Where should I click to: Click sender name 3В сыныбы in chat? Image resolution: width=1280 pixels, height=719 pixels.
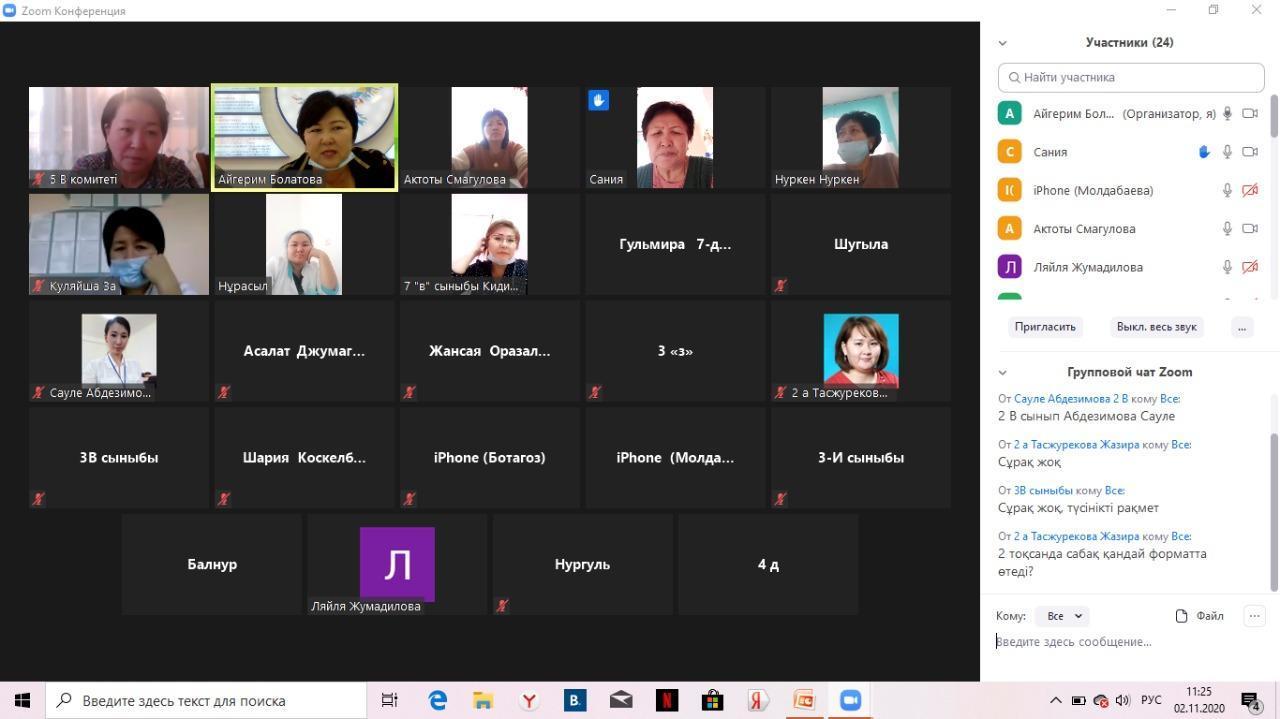pyautogui.click(x=1043, y=490)
